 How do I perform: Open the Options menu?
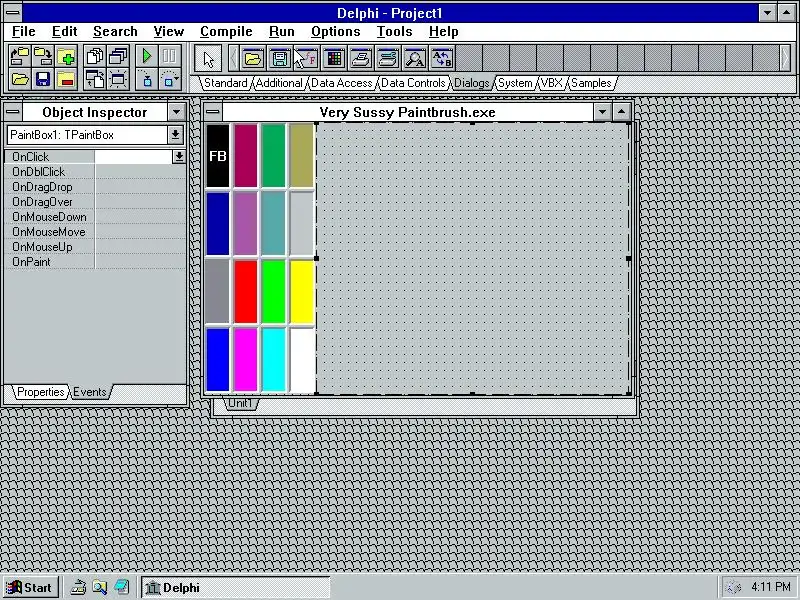[336, 32]
